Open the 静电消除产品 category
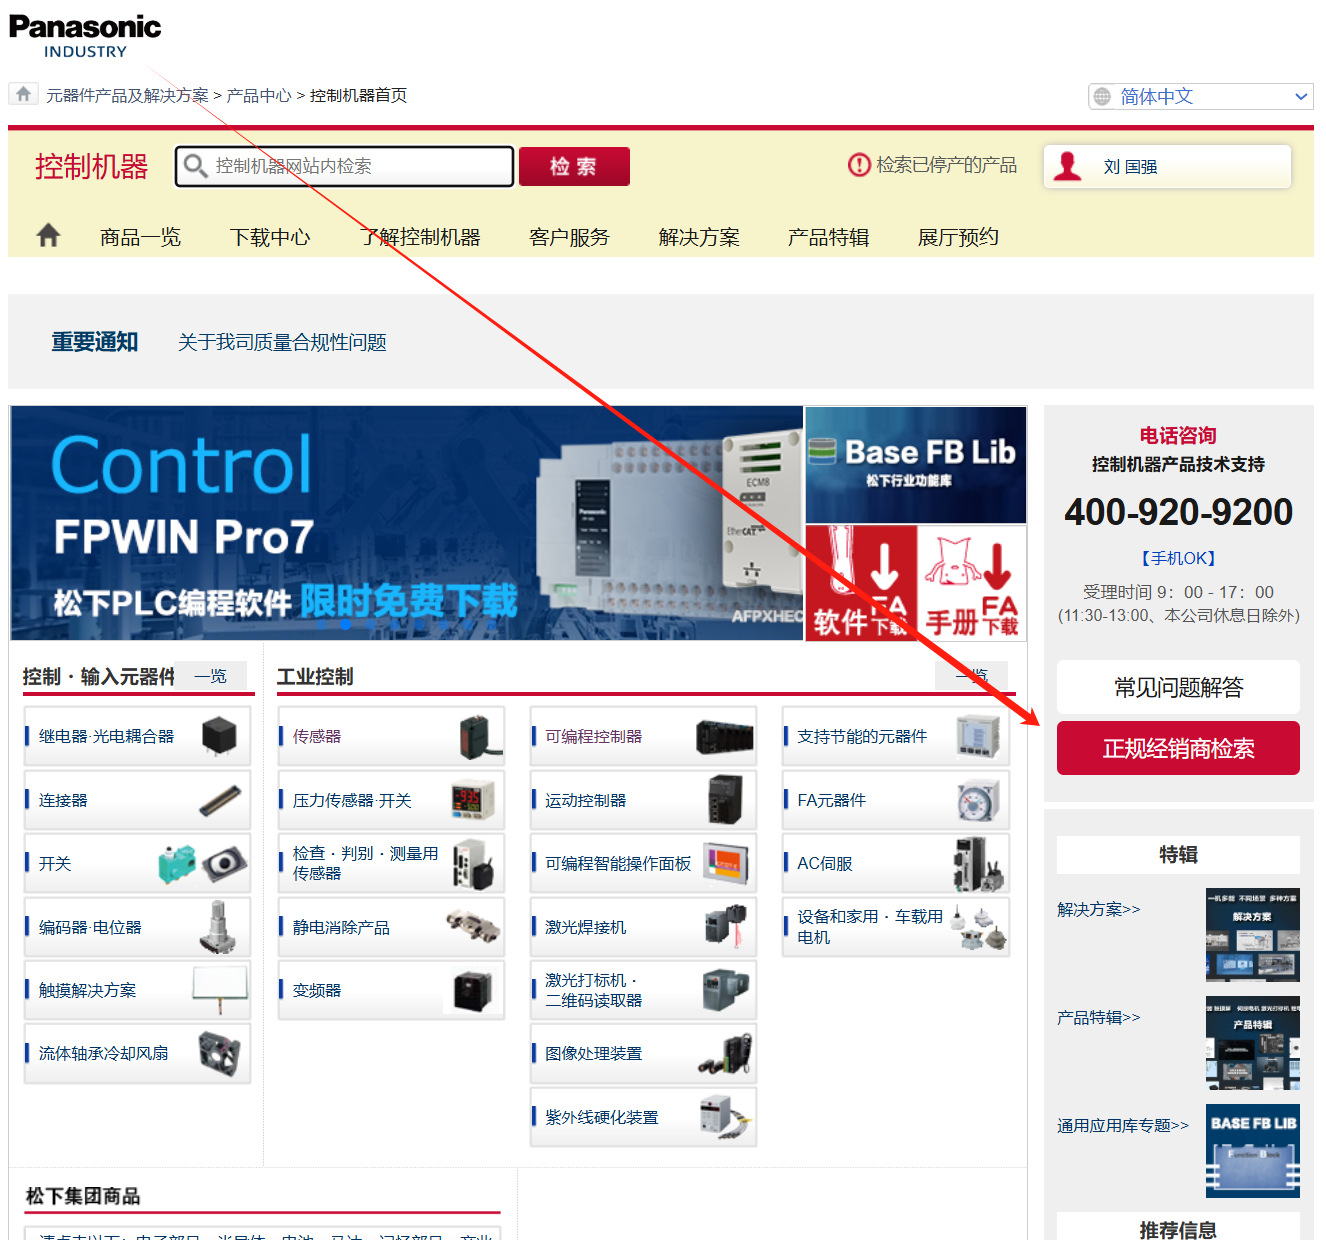The image size is (1326, 1240). (391, 927)
